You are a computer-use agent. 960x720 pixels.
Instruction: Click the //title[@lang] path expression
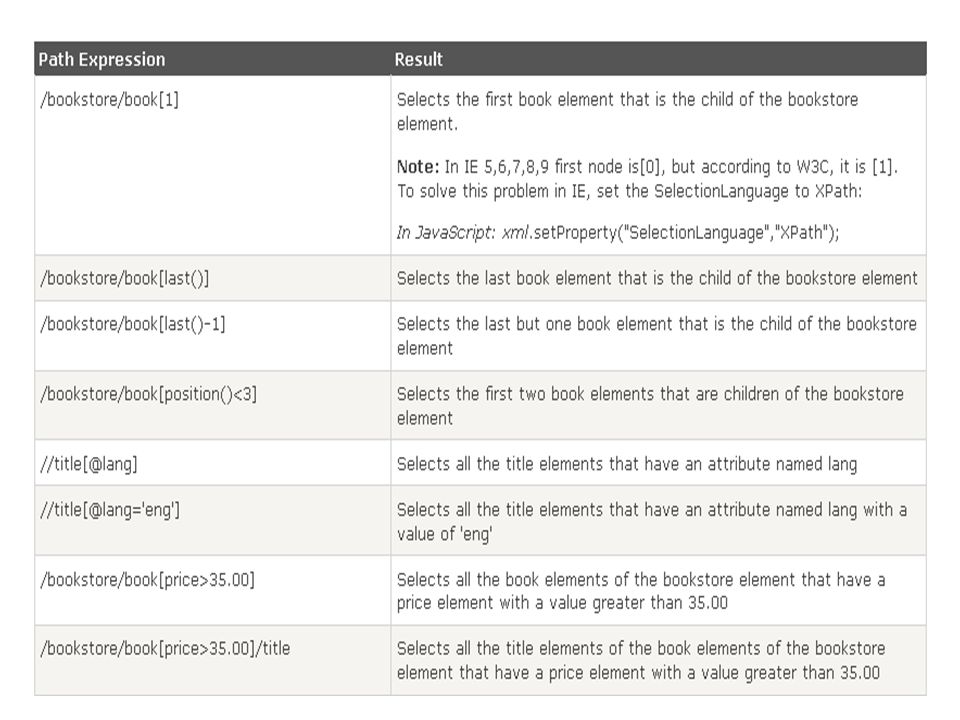pyautogui.click(x=89, y=464)
